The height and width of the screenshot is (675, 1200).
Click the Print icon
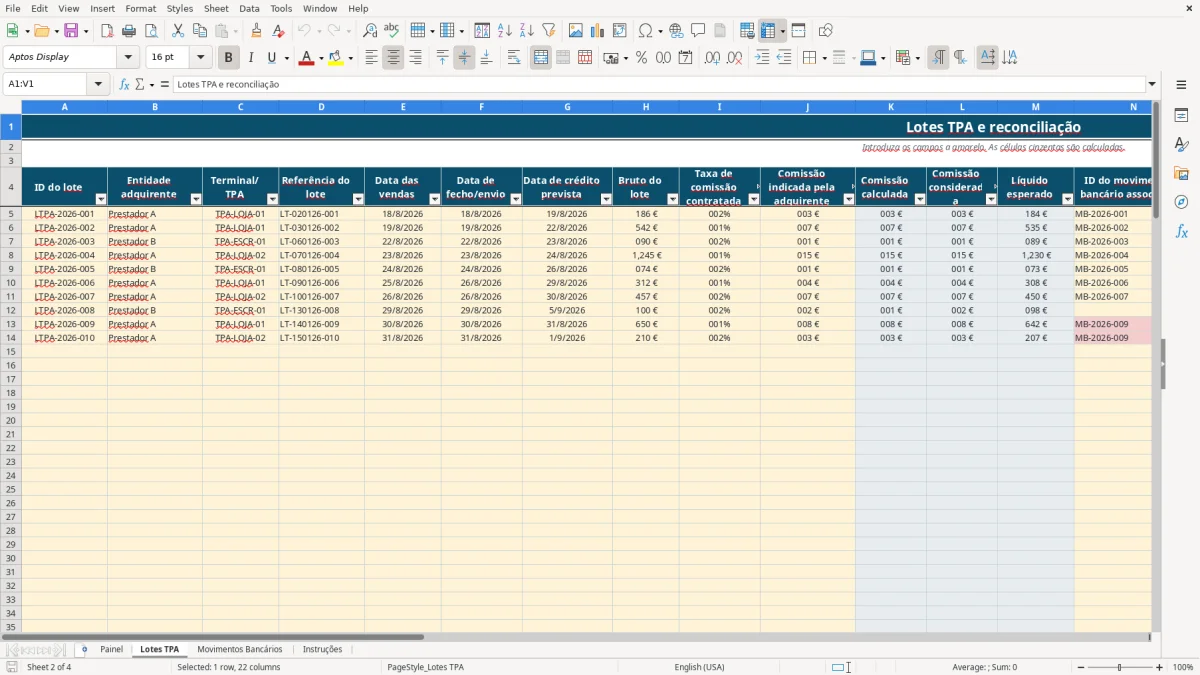pos(128,31)
